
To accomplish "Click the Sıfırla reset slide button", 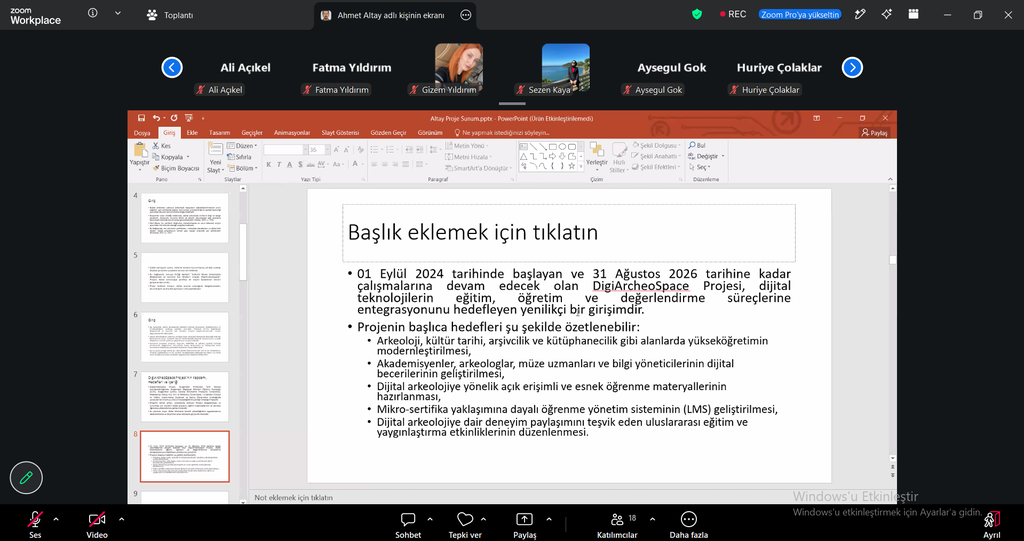I will (x=240, y=157).
